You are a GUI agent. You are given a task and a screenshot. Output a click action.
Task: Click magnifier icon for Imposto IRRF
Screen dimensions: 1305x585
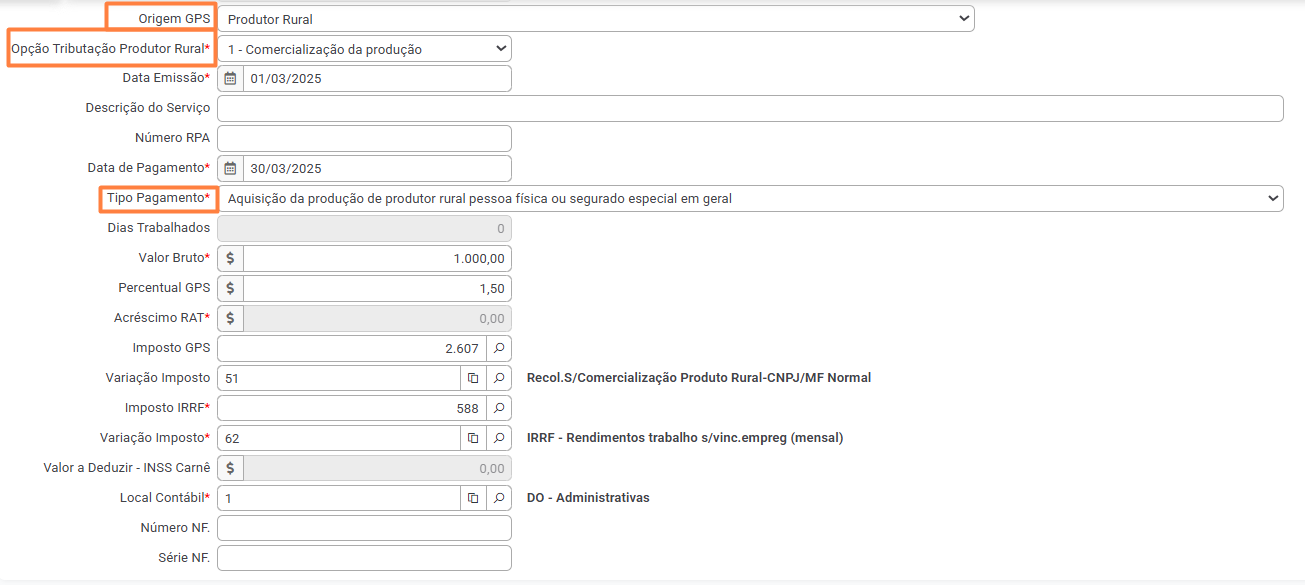499,408
